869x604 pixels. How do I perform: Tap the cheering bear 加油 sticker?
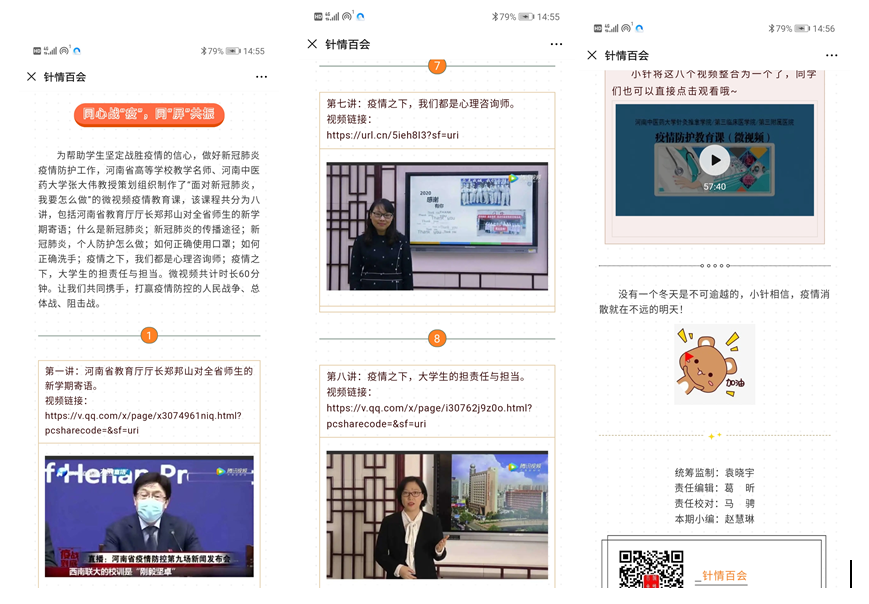pyautogui.click(x=714, y=364)
